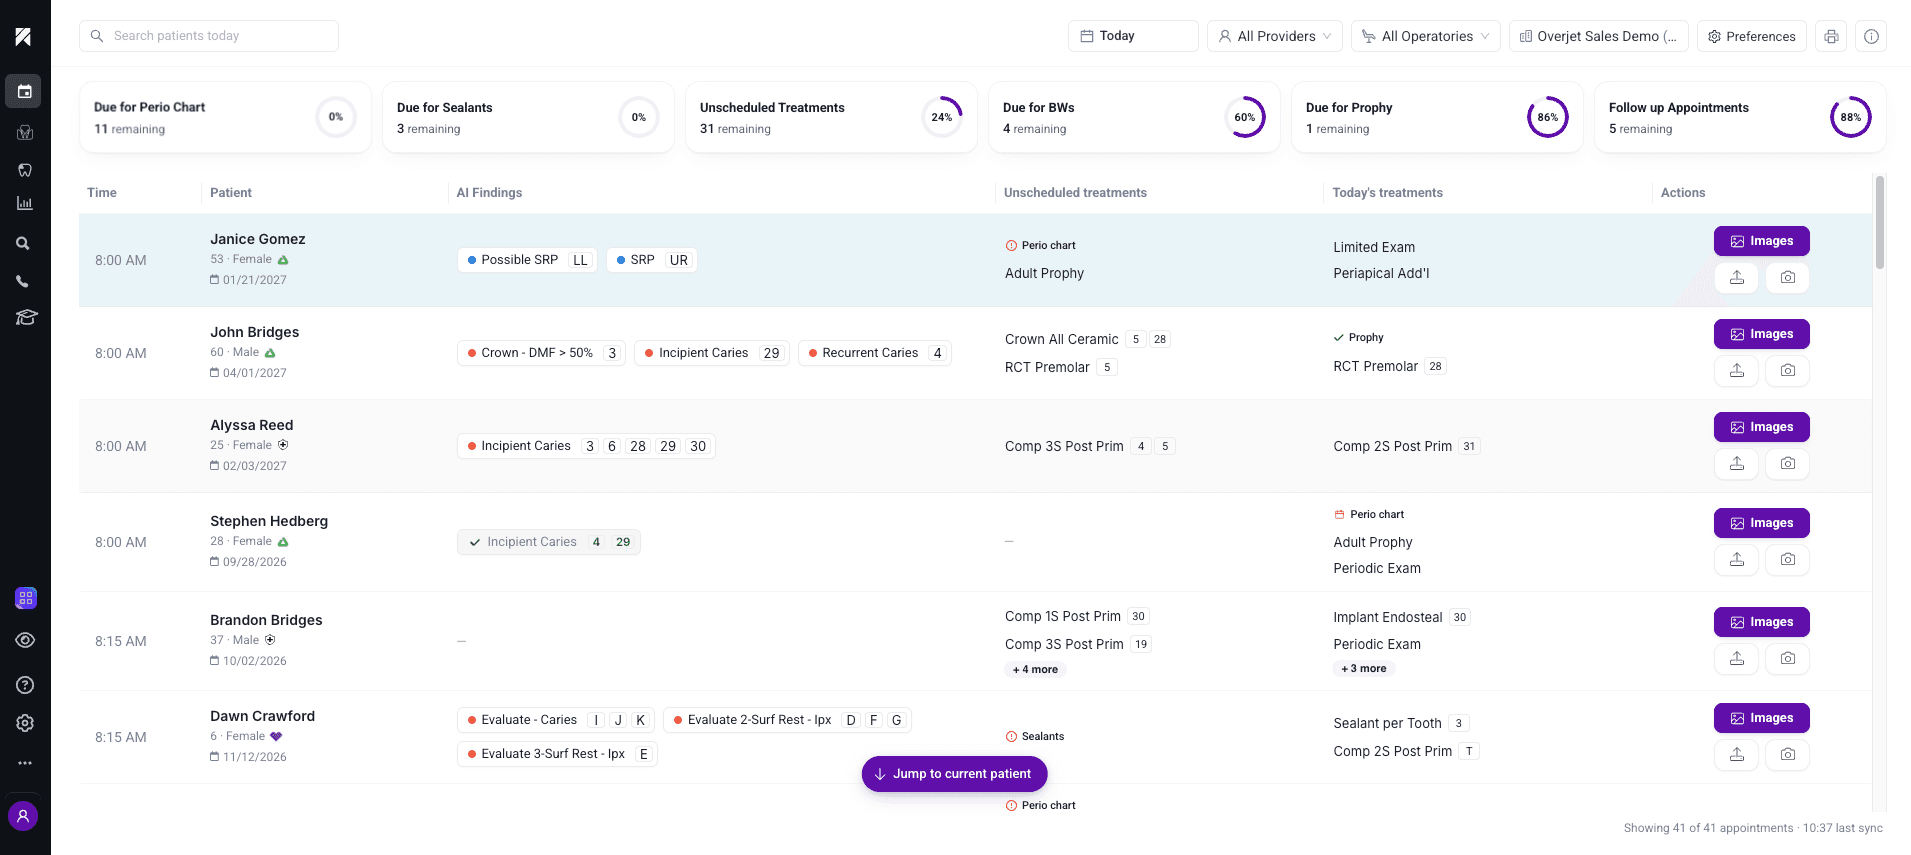The image size is (1911, 855).
Task: Click the Search patients today field
Action: [x=209, y=36]
